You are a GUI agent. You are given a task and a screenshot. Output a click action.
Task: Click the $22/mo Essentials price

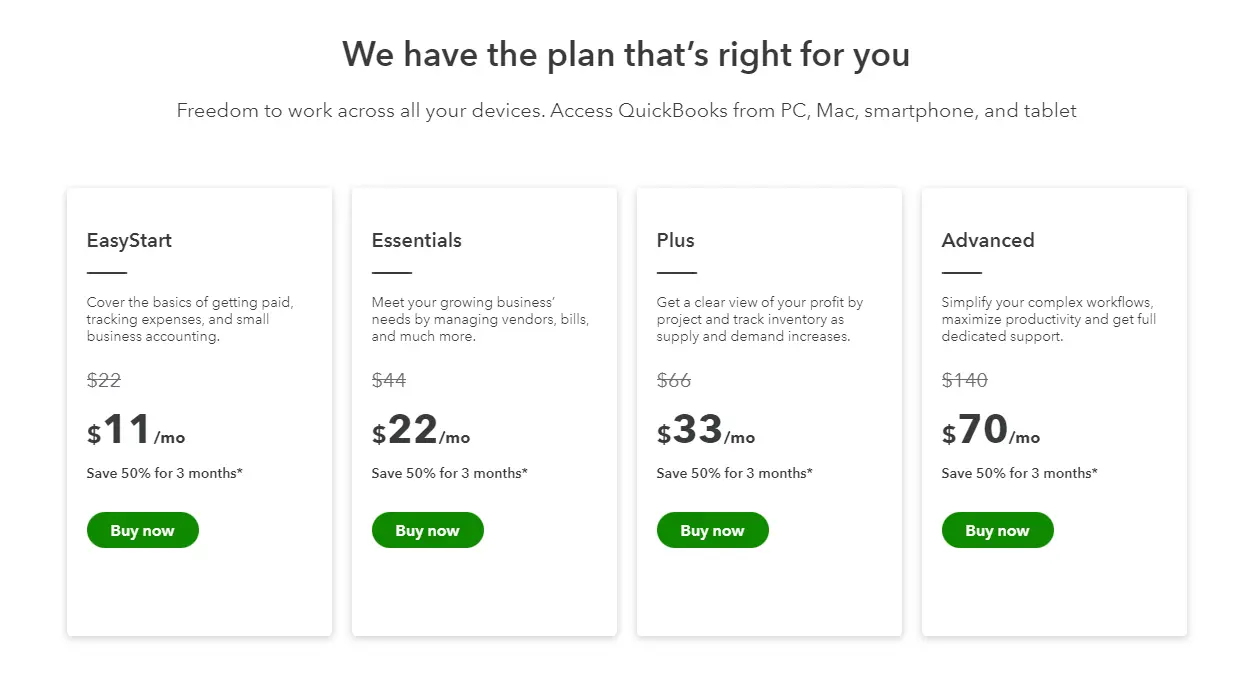420,431
